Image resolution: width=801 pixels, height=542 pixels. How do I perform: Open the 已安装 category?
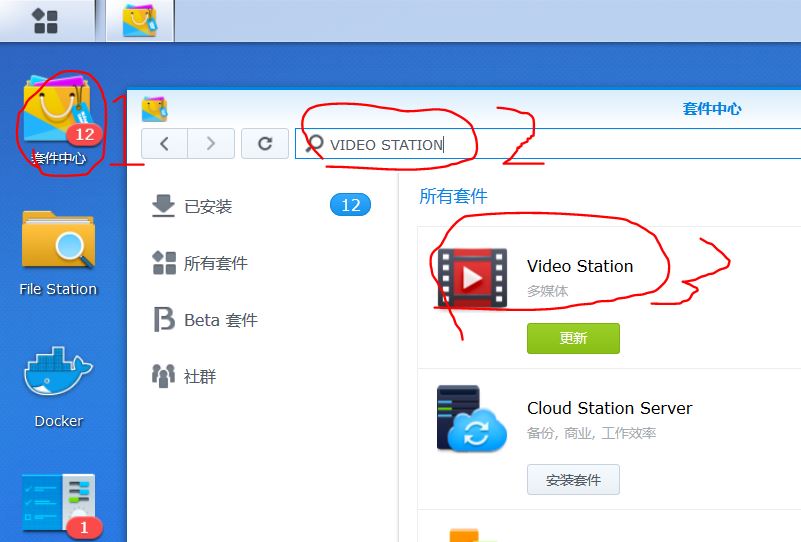(207, 206)
